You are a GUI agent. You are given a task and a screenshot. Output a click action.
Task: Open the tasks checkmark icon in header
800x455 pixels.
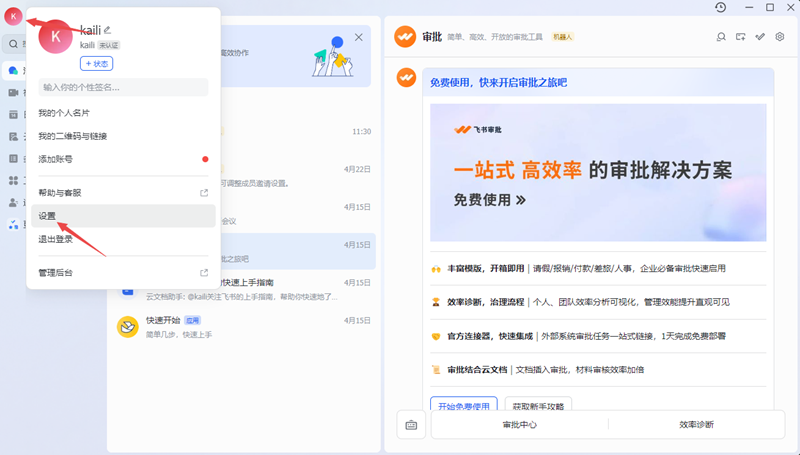pyautogui.click(x=760, y=37)
